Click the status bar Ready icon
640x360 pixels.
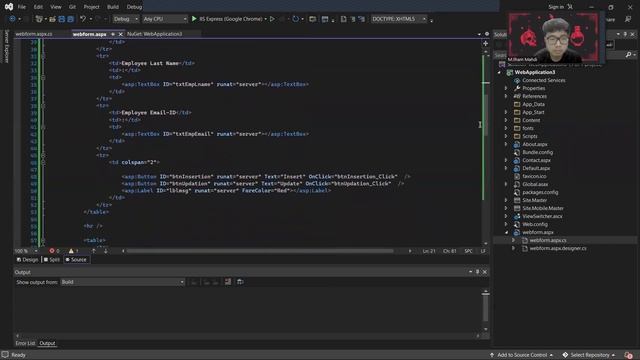click(x=5, y=355)
